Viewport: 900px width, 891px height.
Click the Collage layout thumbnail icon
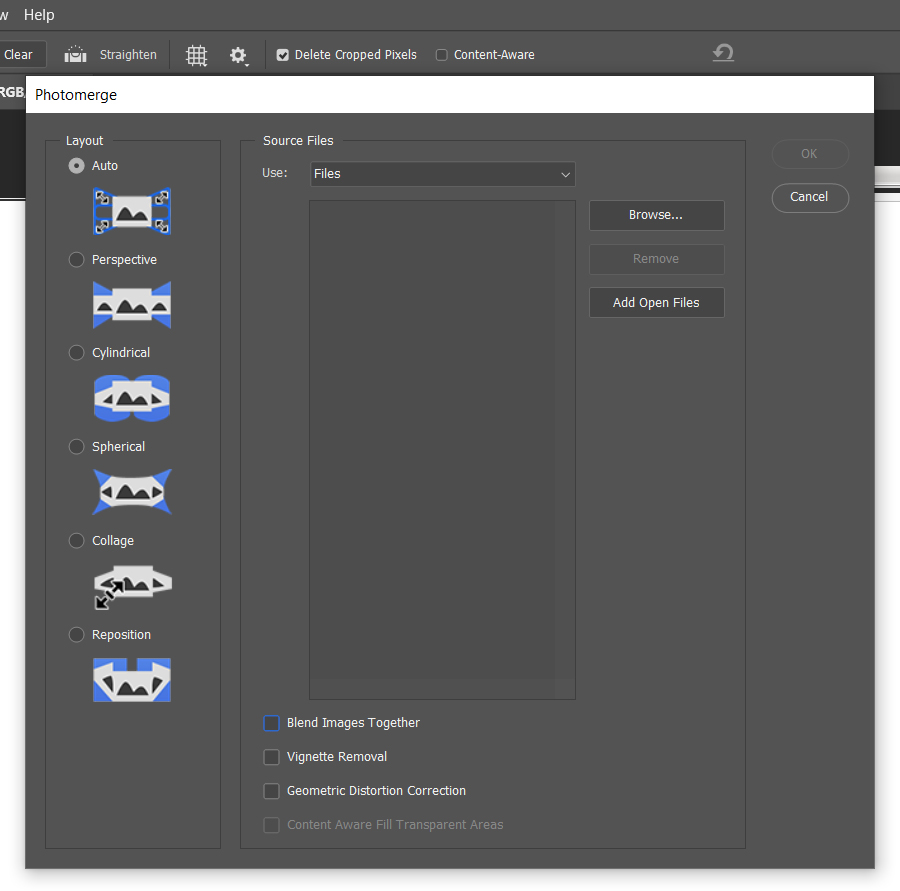tap(132, 586)
